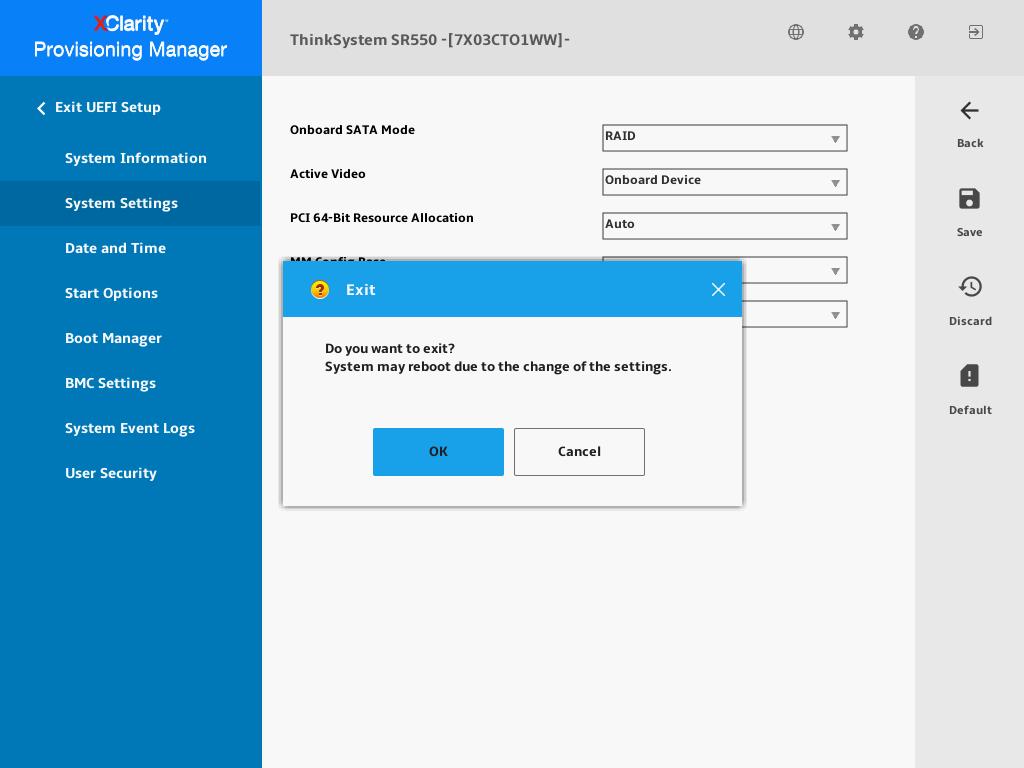Expand the MM Config Base dropdown
The image size is (1024, 768).
[834, 270]
